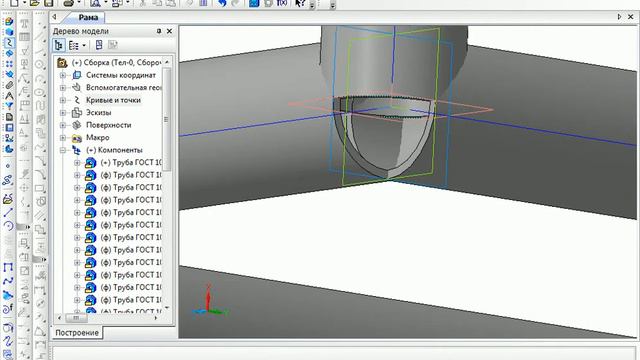640x360 pixels.
Task: Click the model tree vertical scrollbar
Action: (x=167, y=119)
